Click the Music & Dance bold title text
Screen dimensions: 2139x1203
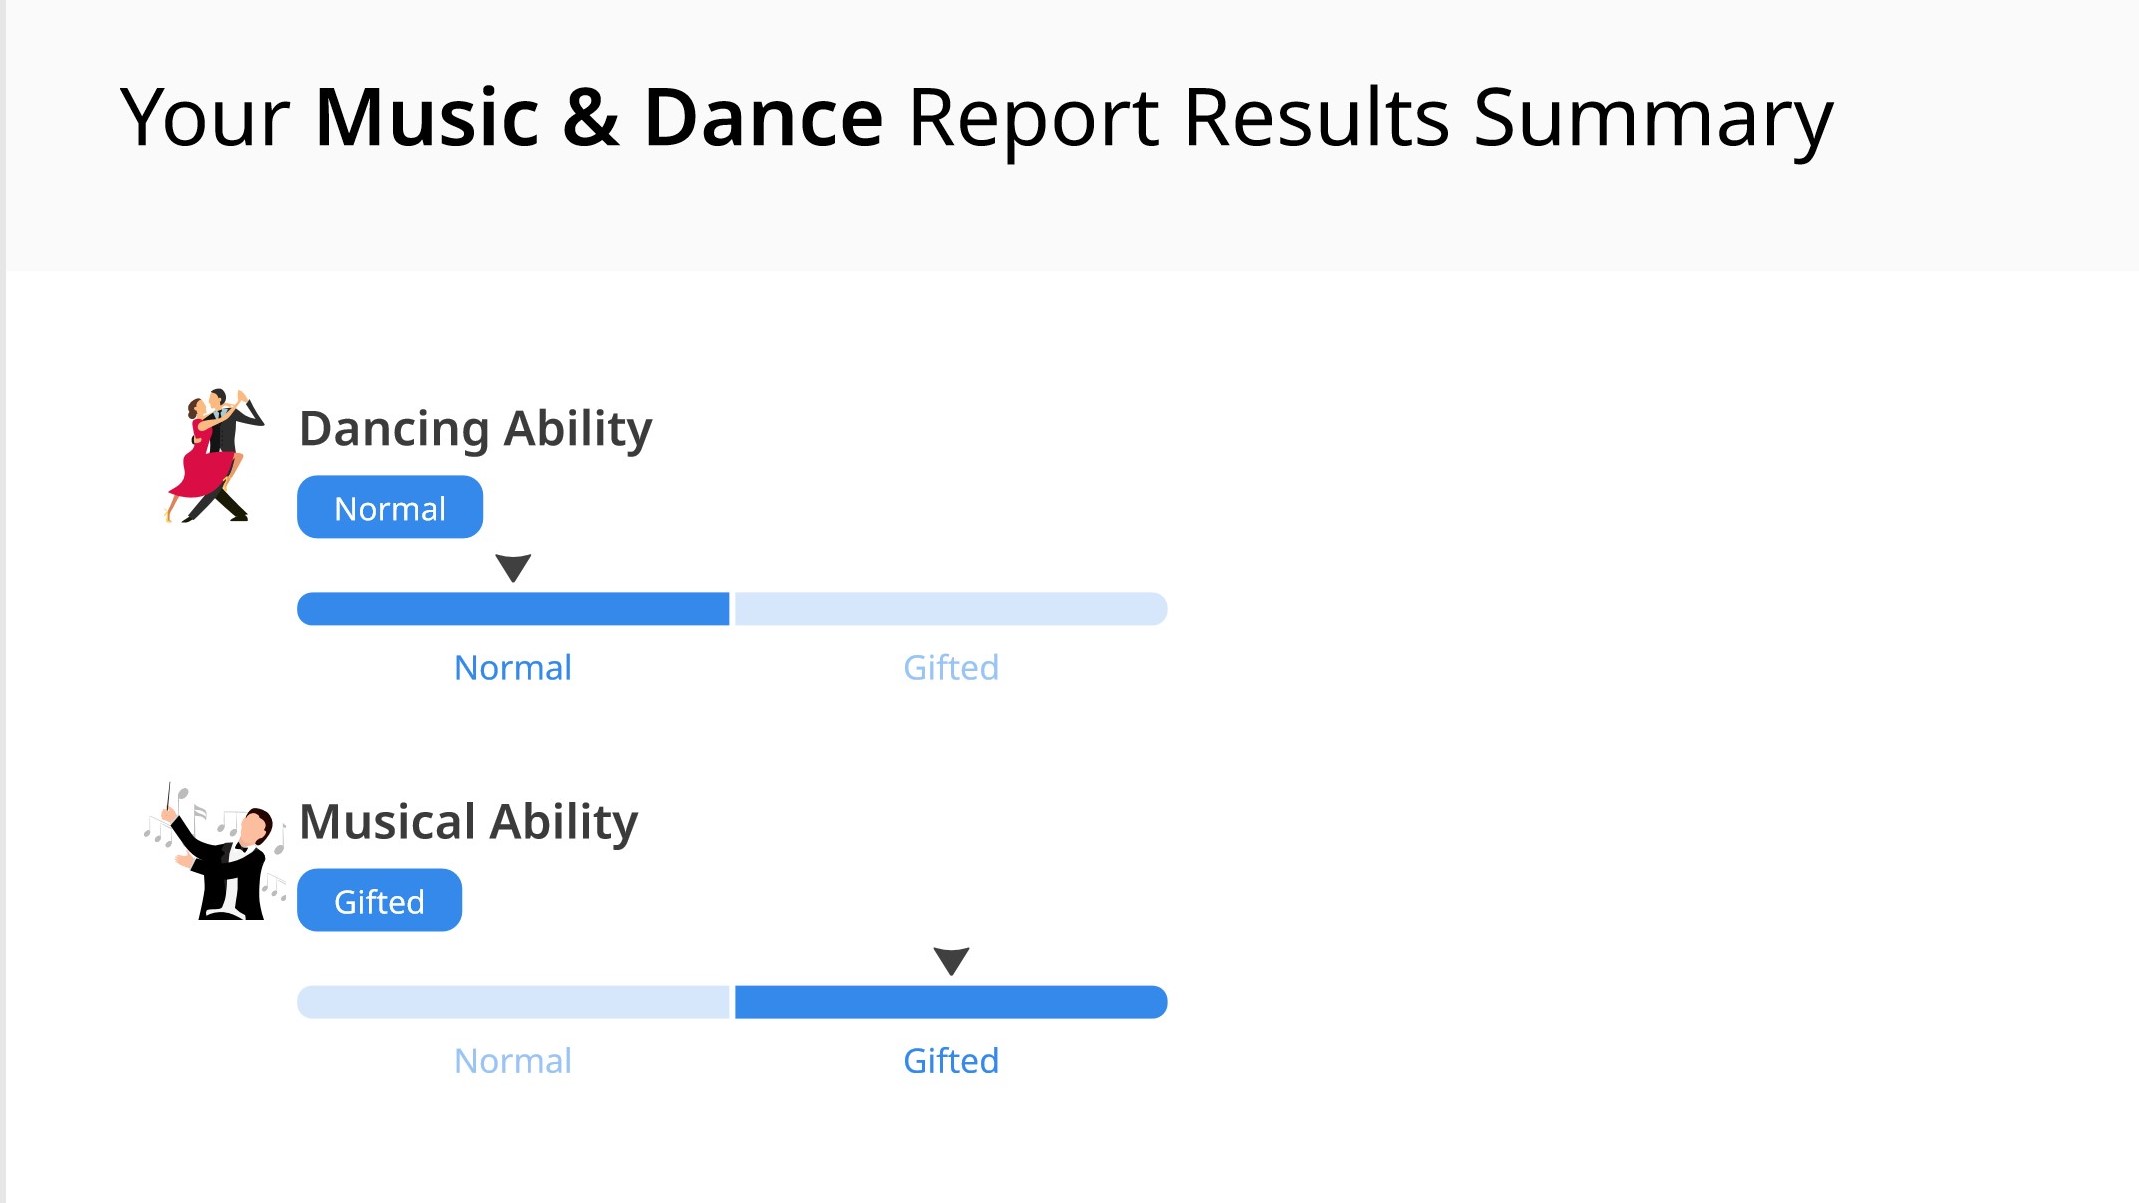(x=599, y=118)
